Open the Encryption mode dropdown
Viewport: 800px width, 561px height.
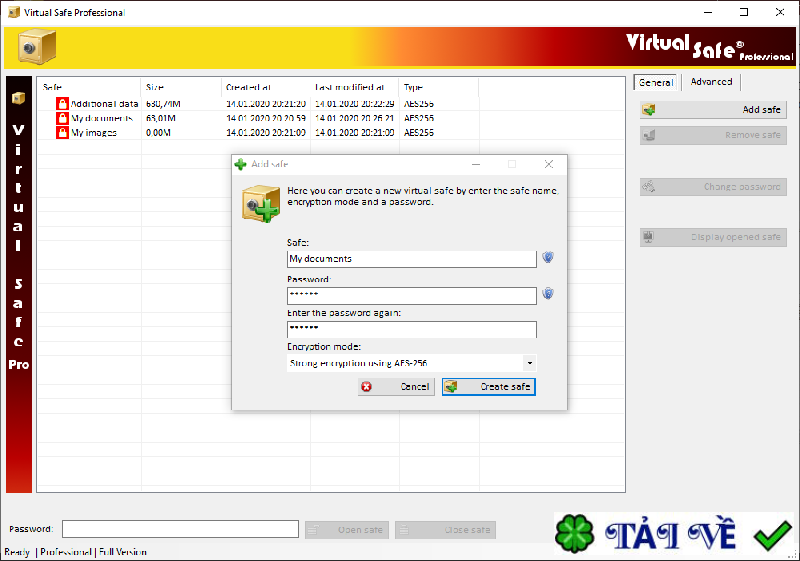(530, 363)
